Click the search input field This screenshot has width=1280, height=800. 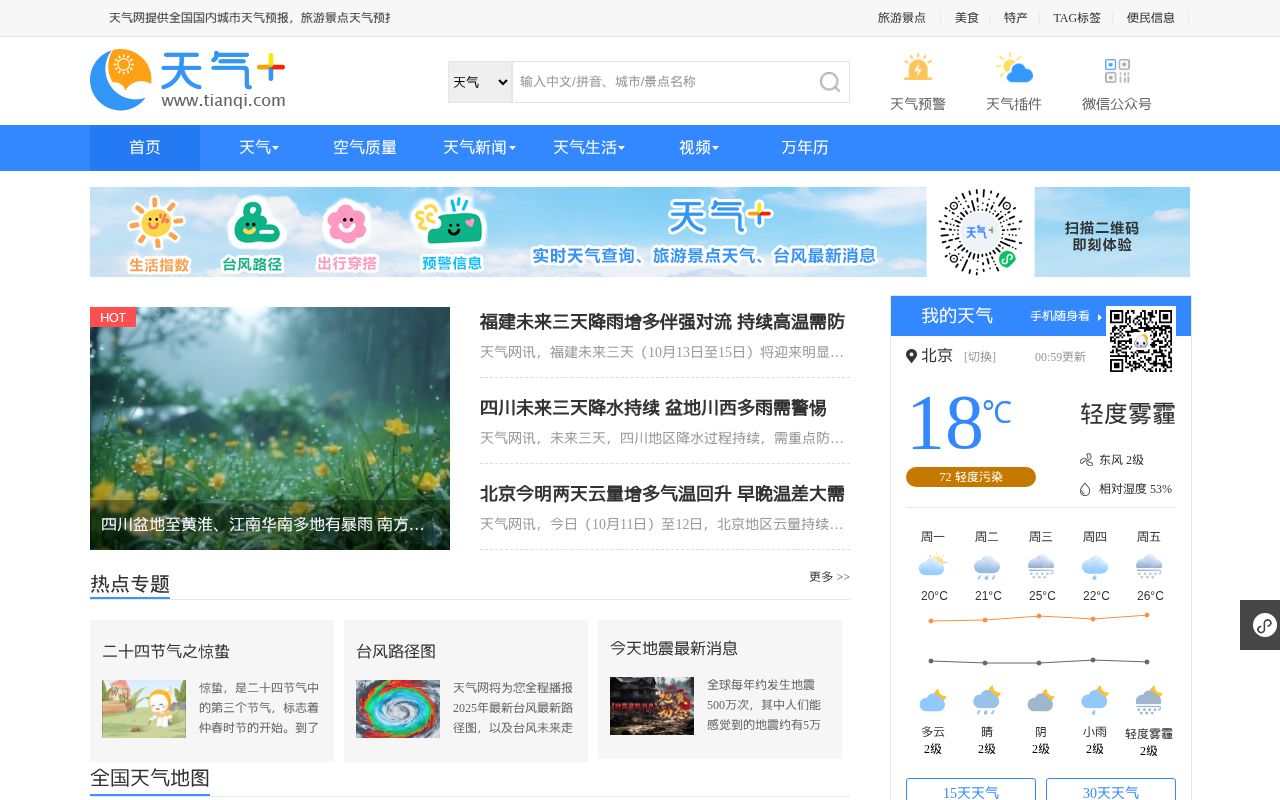click(665, 82)
